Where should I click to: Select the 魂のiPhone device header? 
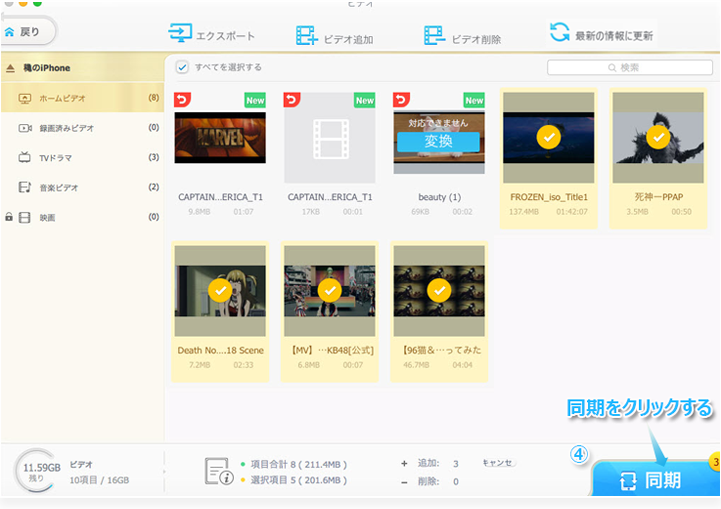83,68
